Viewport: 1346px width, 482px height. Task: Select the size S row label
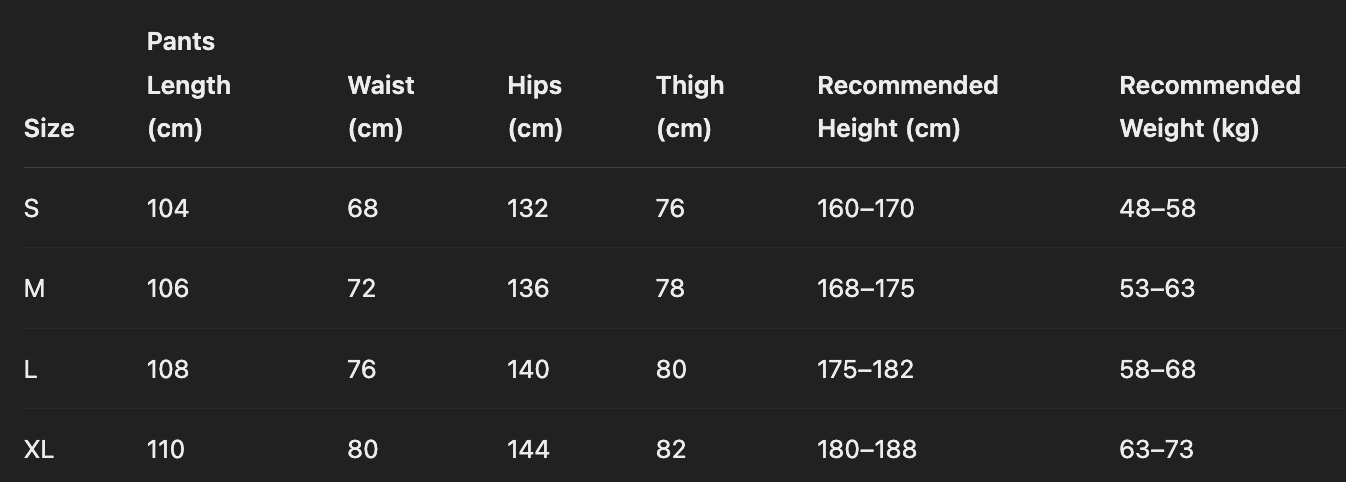click(x=32, y=209)
